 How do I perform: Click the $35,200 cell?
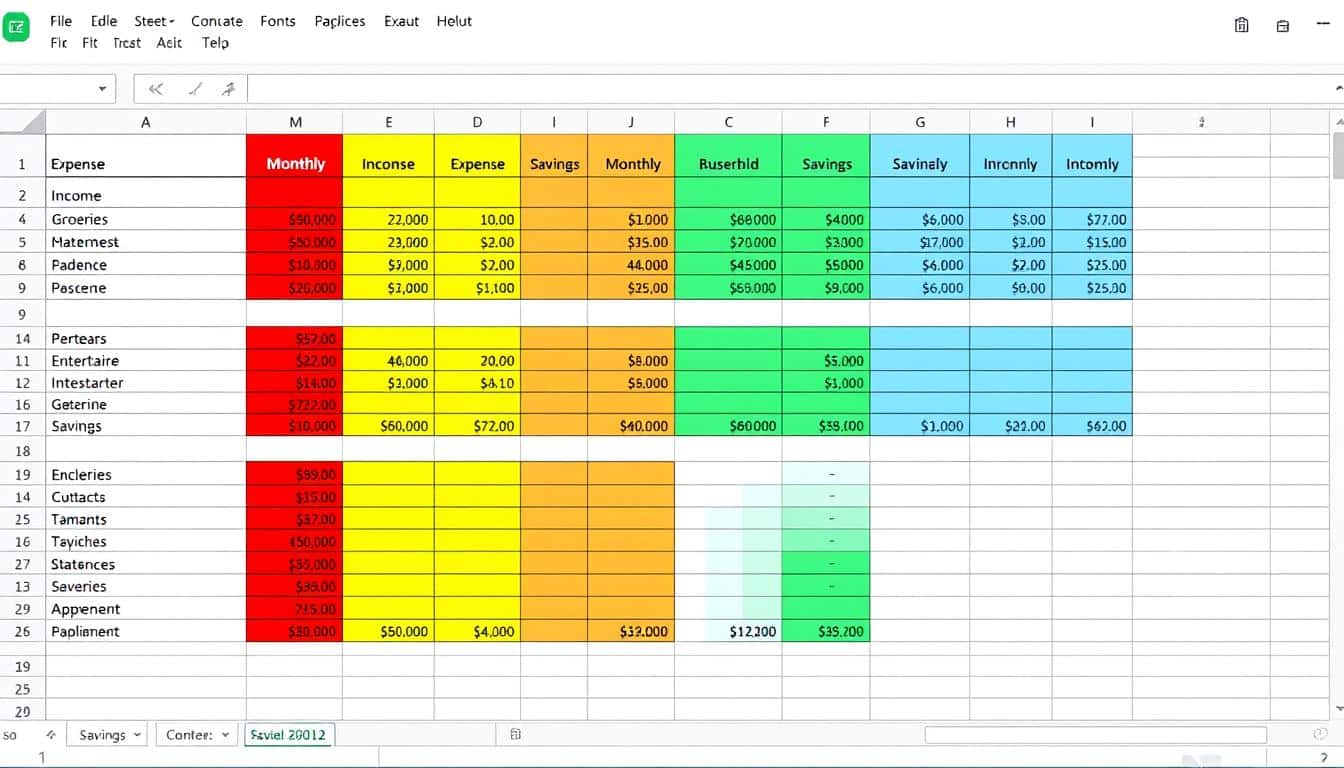coord(826,631)
